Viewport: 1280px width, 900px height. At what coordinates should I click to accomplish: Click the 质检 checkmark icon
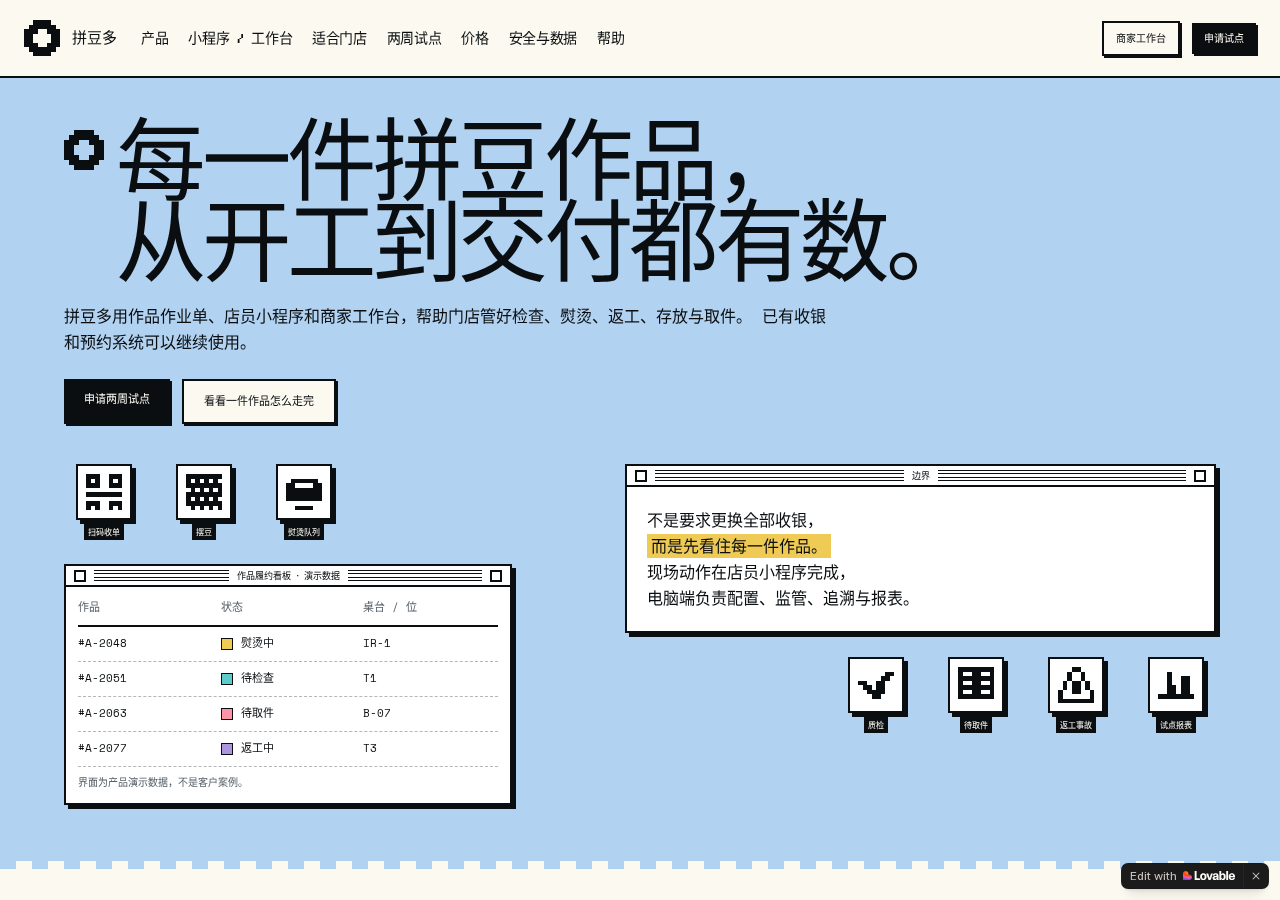click(876, 685)
